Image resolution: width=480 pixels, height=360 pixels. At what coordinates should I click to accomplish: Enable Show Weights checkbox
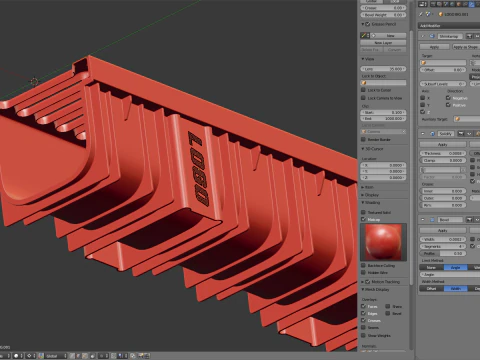tap(363, 335)
